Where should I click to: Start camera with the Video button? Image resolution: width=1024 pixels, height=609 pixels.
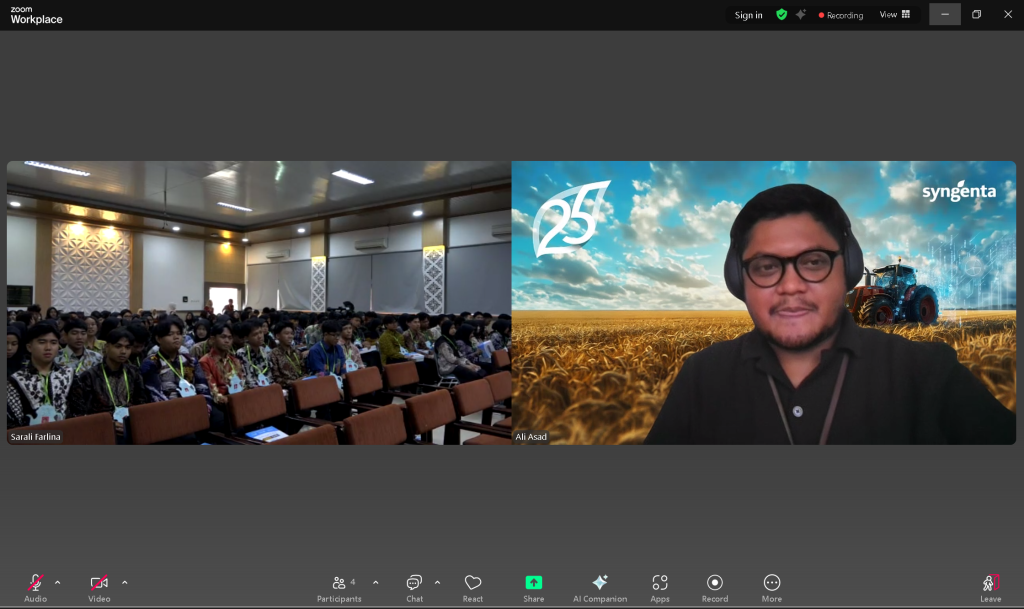pyautogui.click(x=99, y=586)
